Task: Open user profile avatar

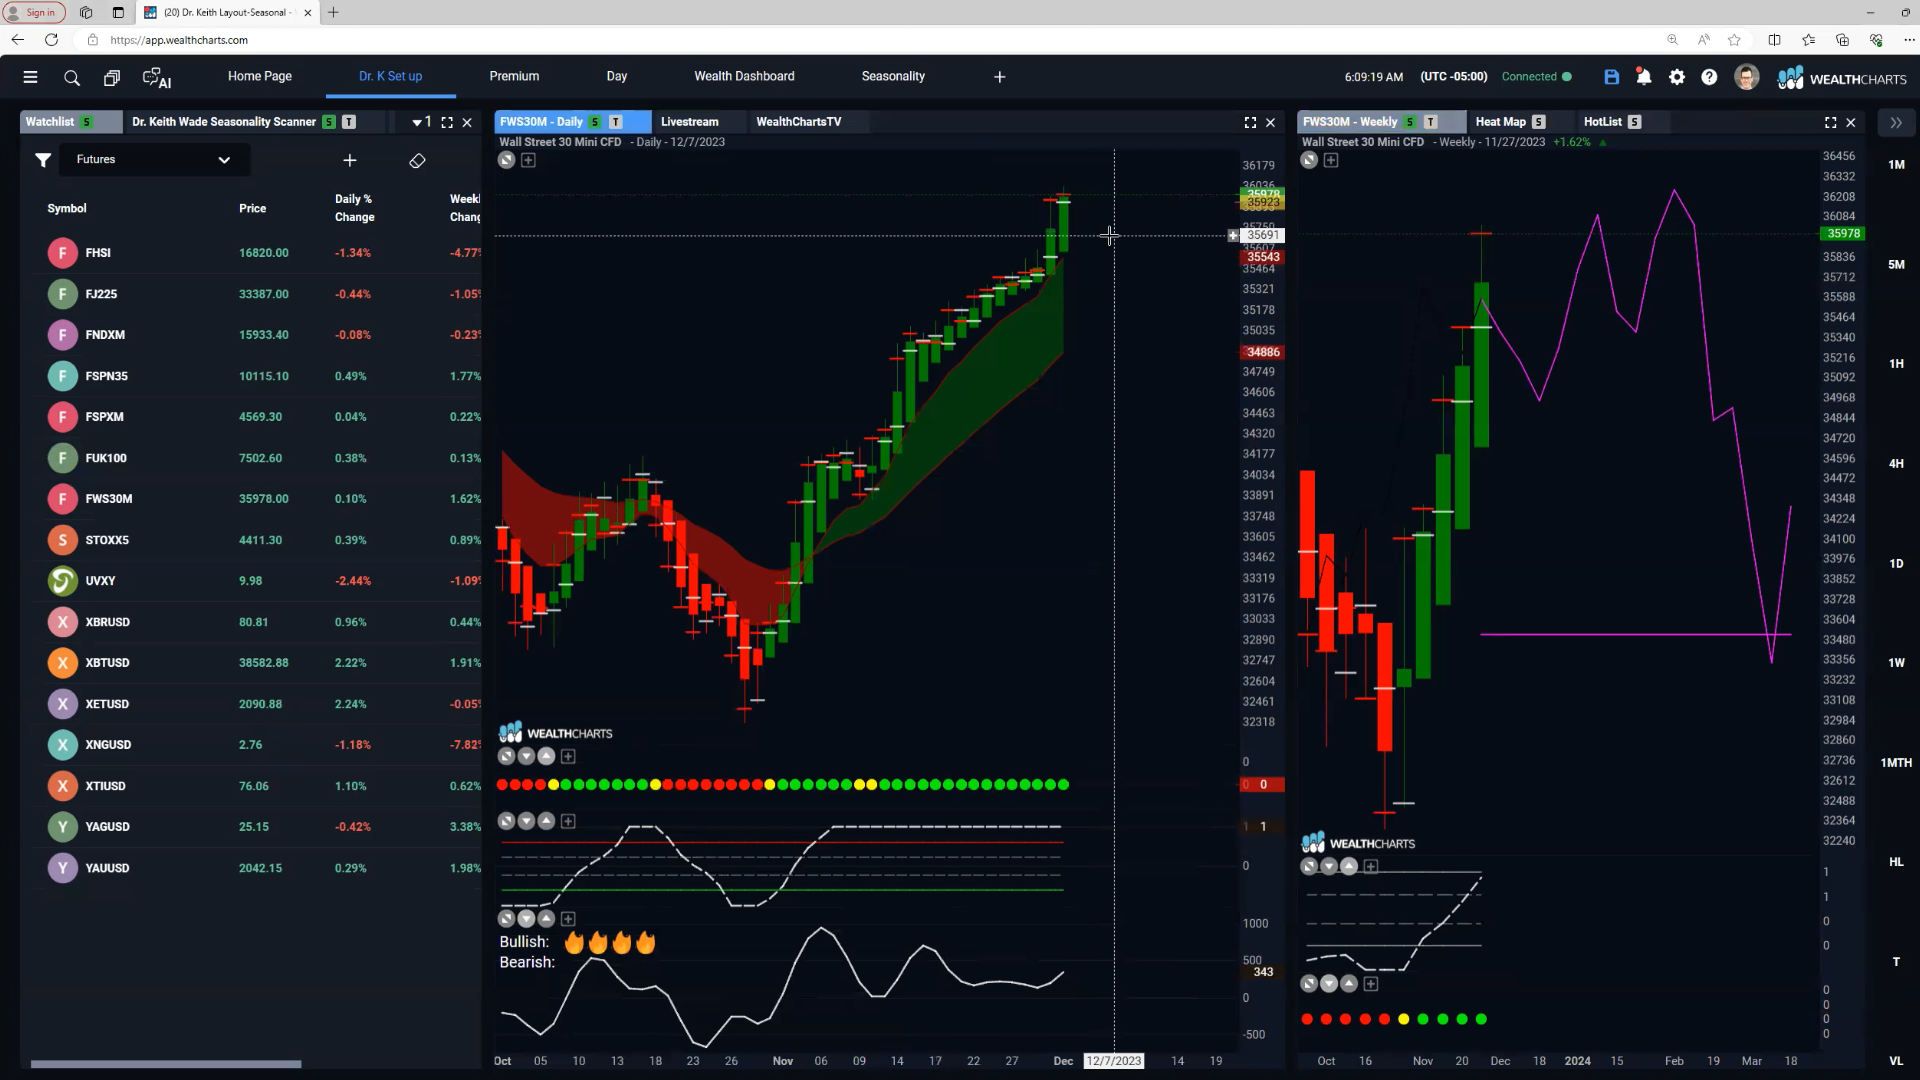Action: click(x=1746, y=77)
